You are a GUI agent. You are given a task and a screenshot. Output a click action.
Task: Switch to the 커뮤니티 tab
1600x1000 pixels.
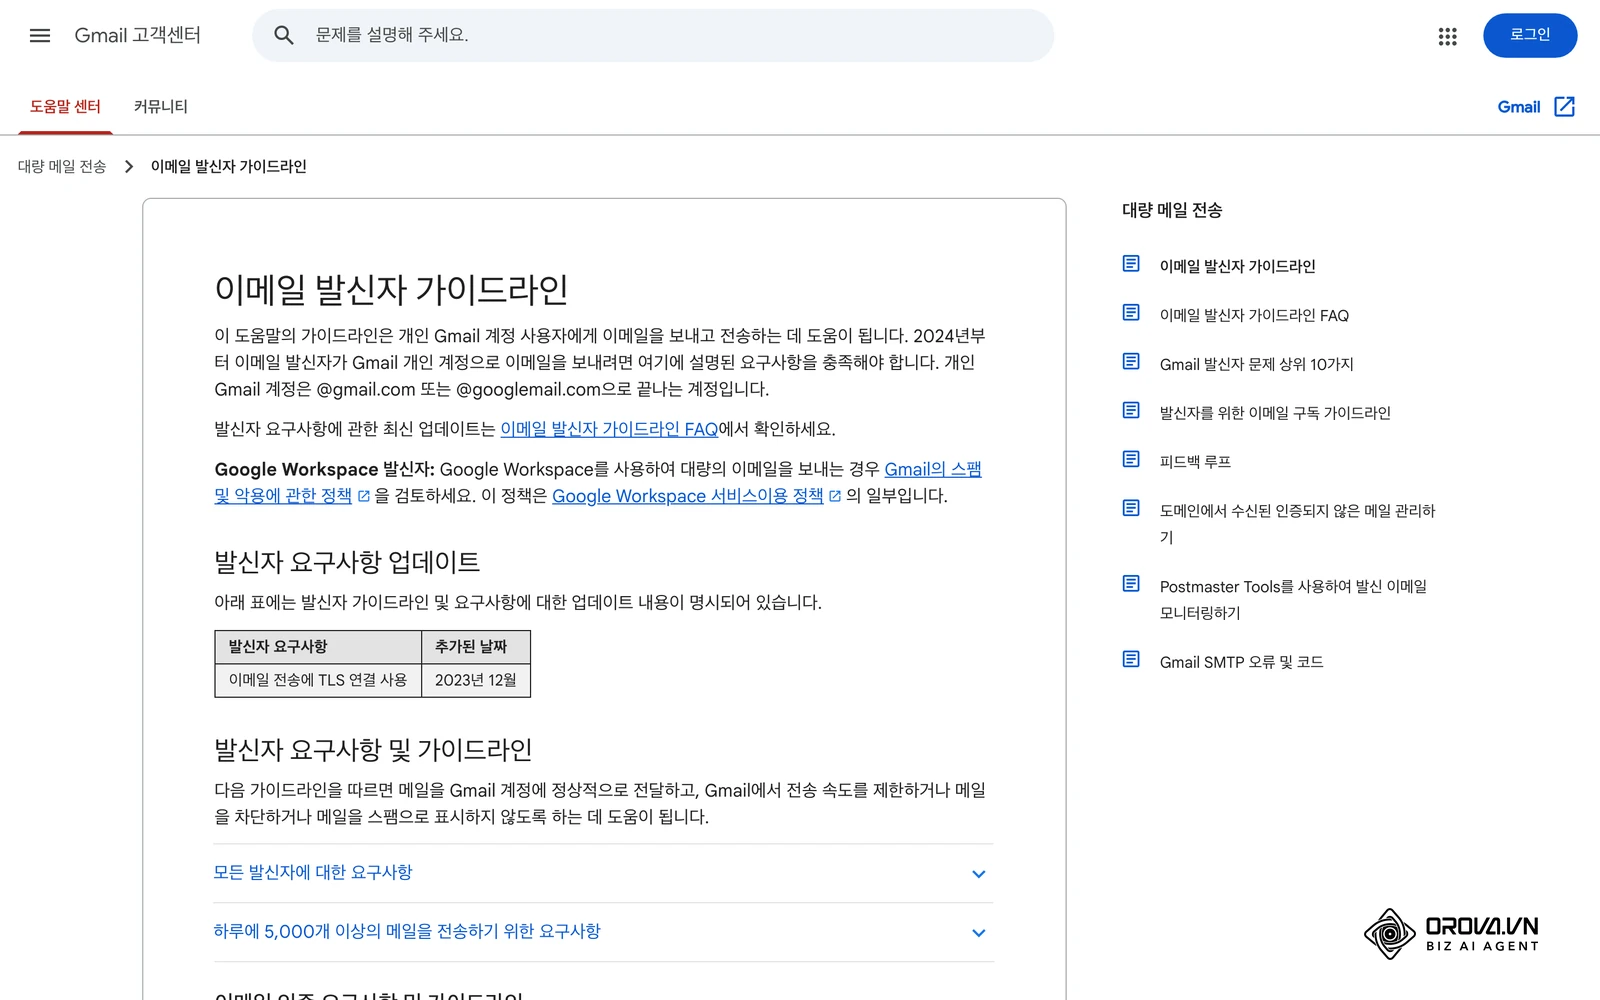point(161,107)
